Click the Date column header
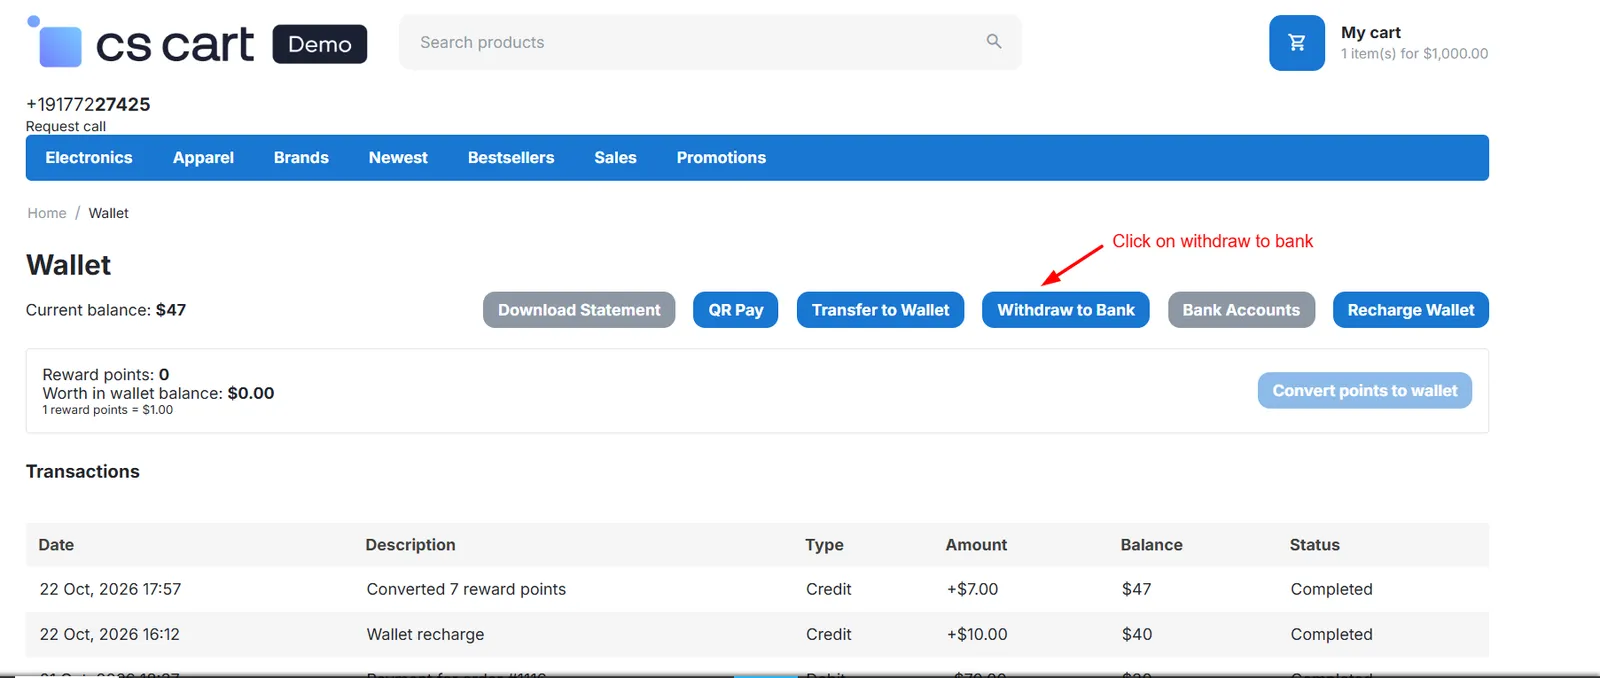 coord(56,545)
